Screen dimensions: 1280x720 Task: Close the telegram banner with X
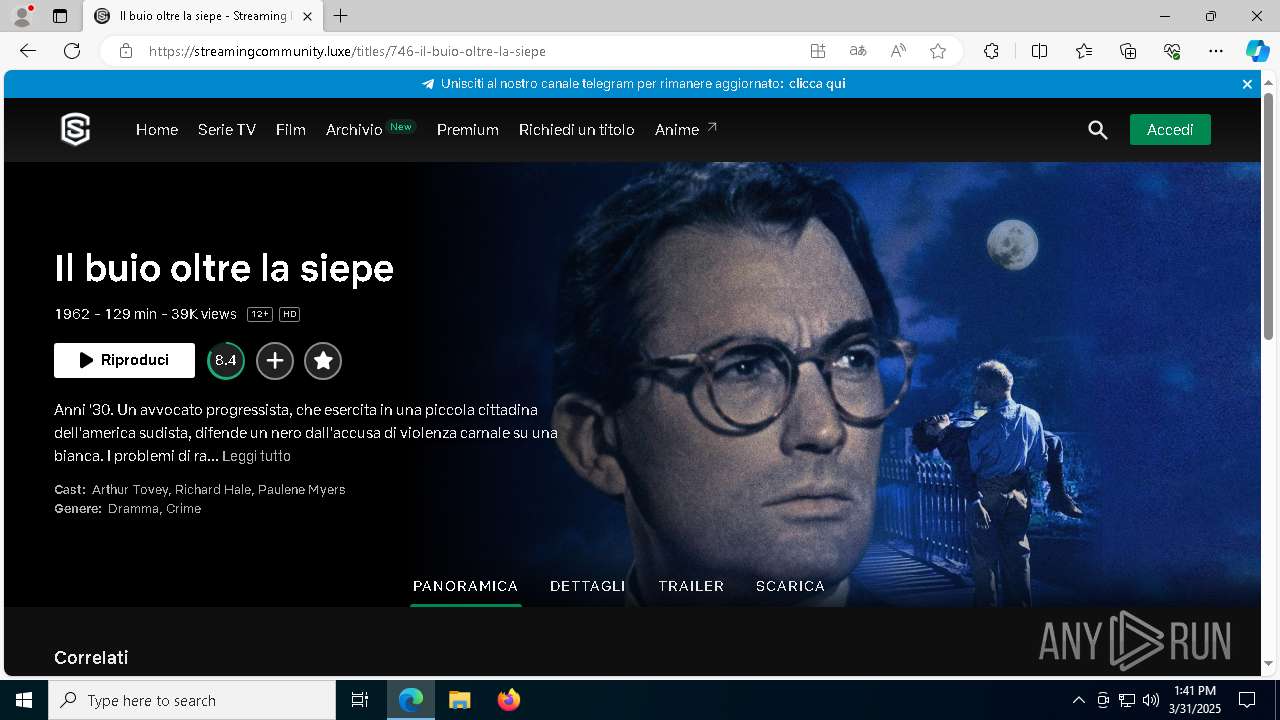pyautogui.click(x=1247, y=84)
